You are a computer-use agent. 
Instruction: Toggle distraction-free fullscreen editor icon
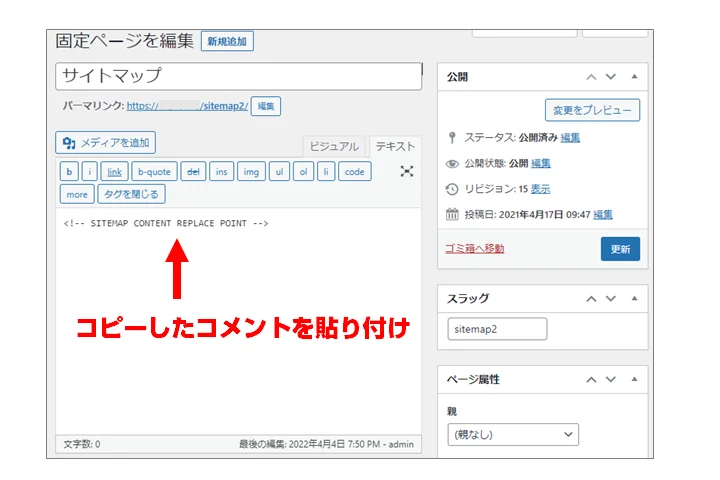(x=406, y=171)
